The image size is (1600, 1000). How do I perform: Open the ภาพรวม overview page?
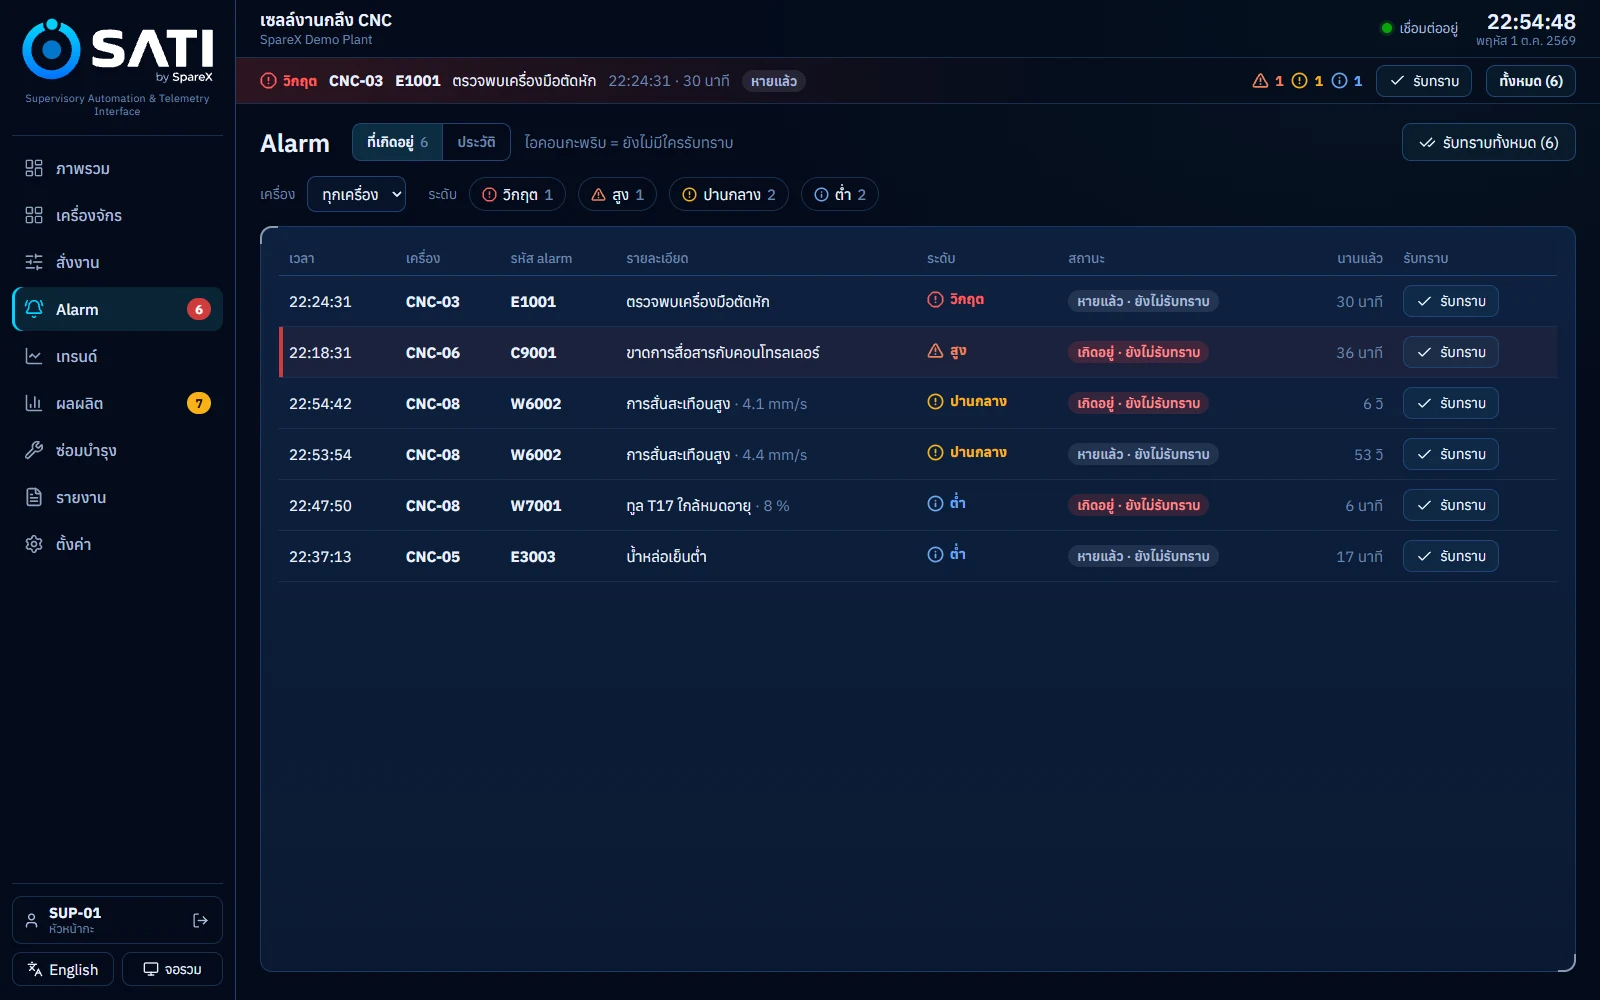click(117, 168)
